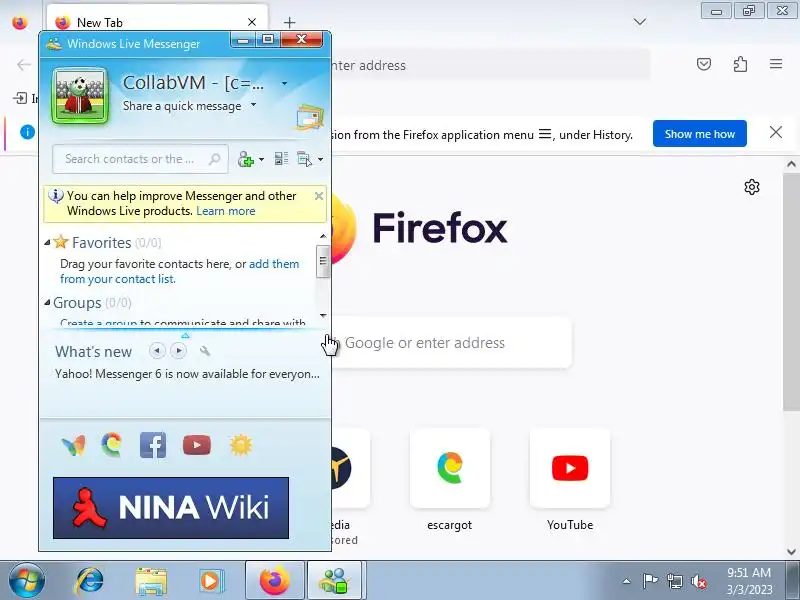Open the Facebook tab icon in Messenger
Viewport: 800px width, 600px height.
click(153, 445)
